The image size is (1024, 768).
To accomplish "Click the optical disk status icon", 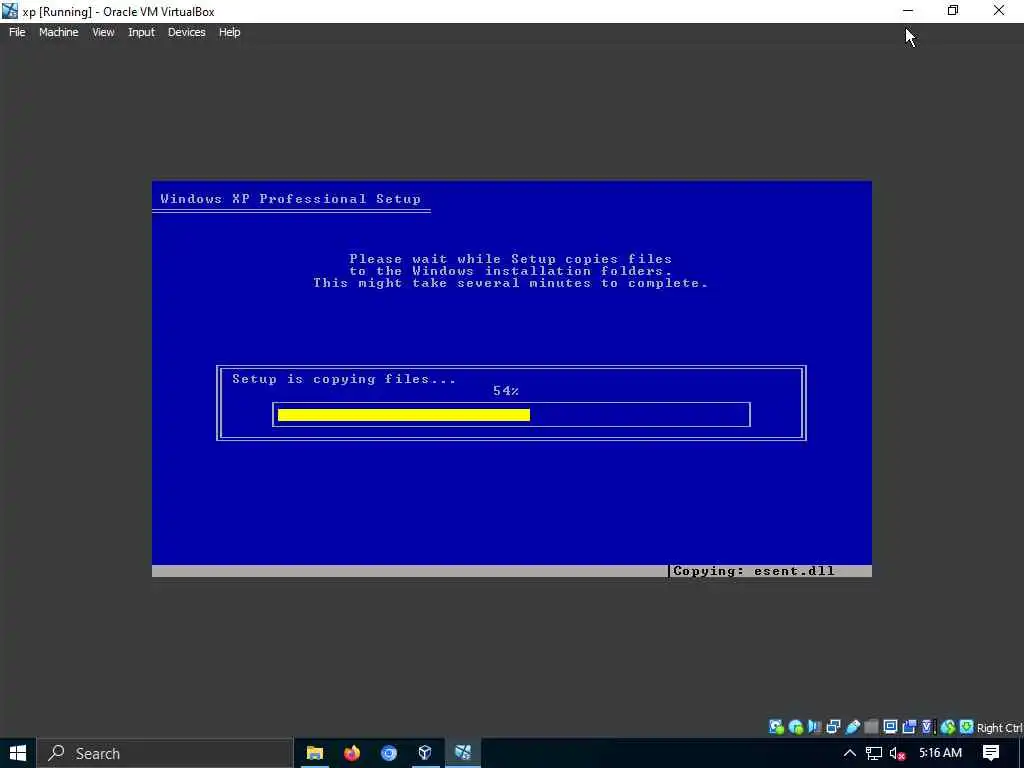I will [x=795, y=727].
